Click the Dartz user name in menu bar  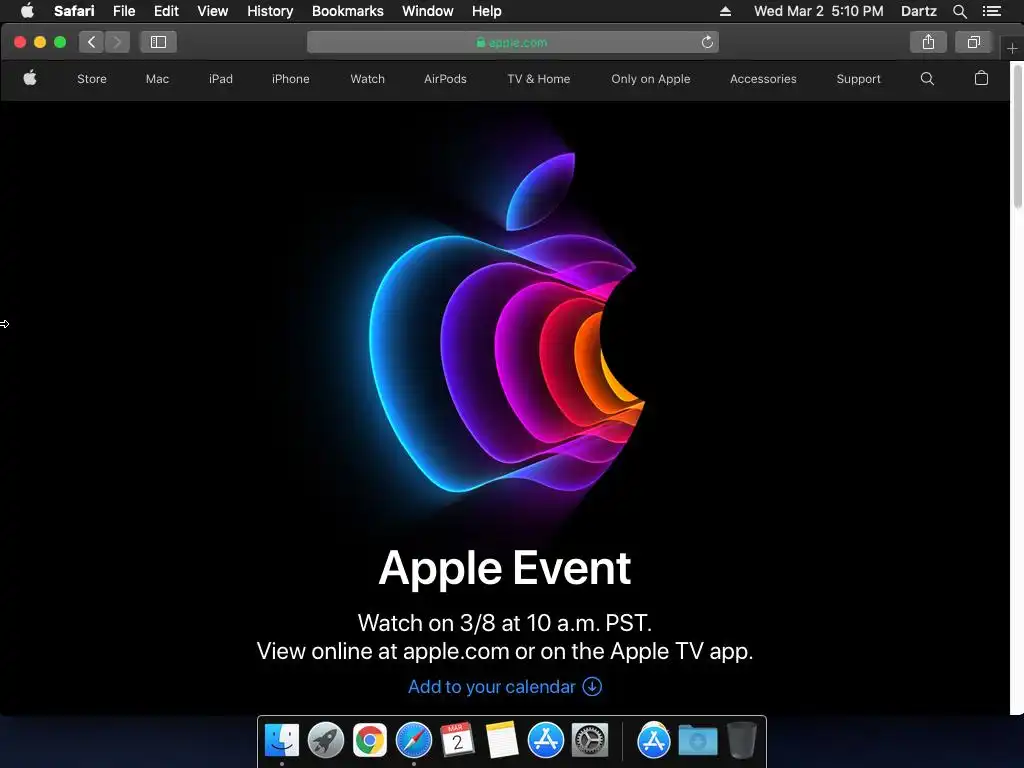pos(918,11)
